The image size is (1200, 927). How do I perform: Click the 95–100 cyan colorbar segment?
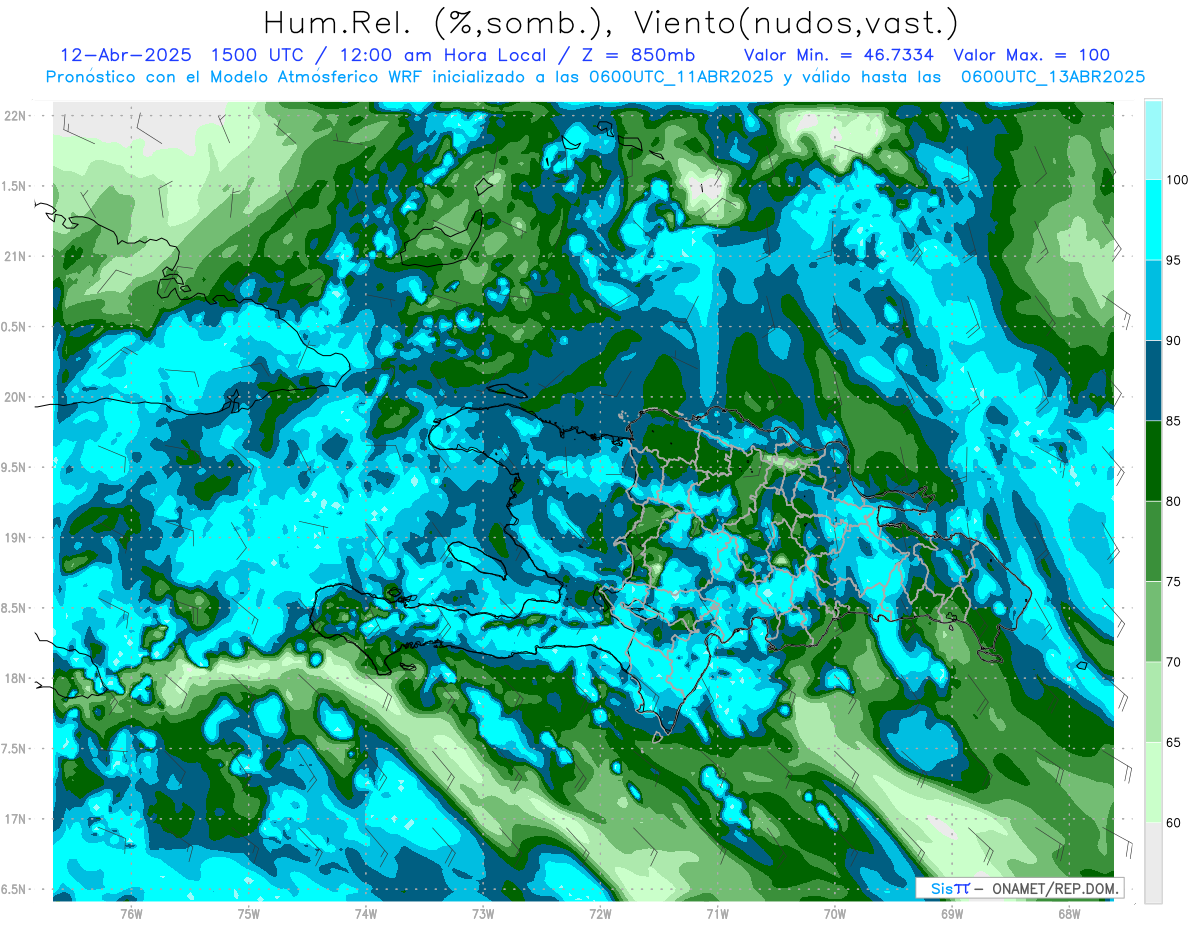point(1153,220)
